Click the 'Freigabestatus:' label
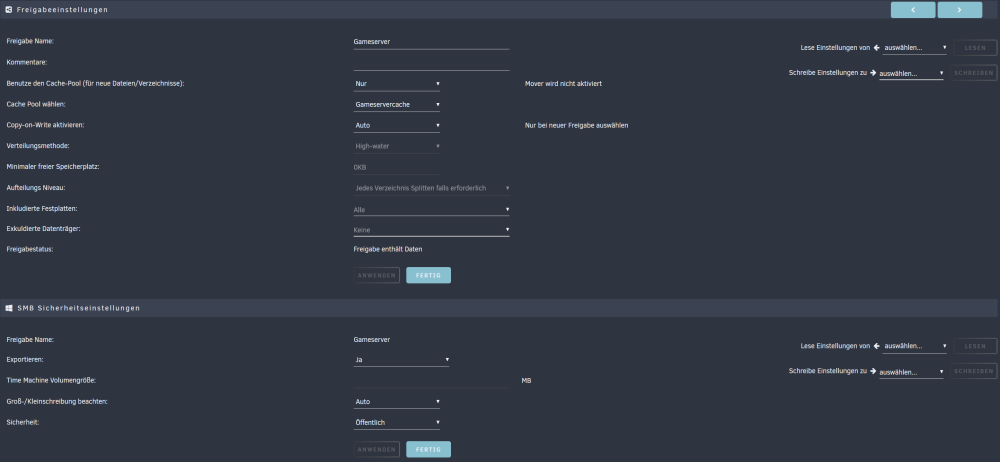Image resolution: width=1000 pixels, height=462 pixels. (x=29, y=249)
